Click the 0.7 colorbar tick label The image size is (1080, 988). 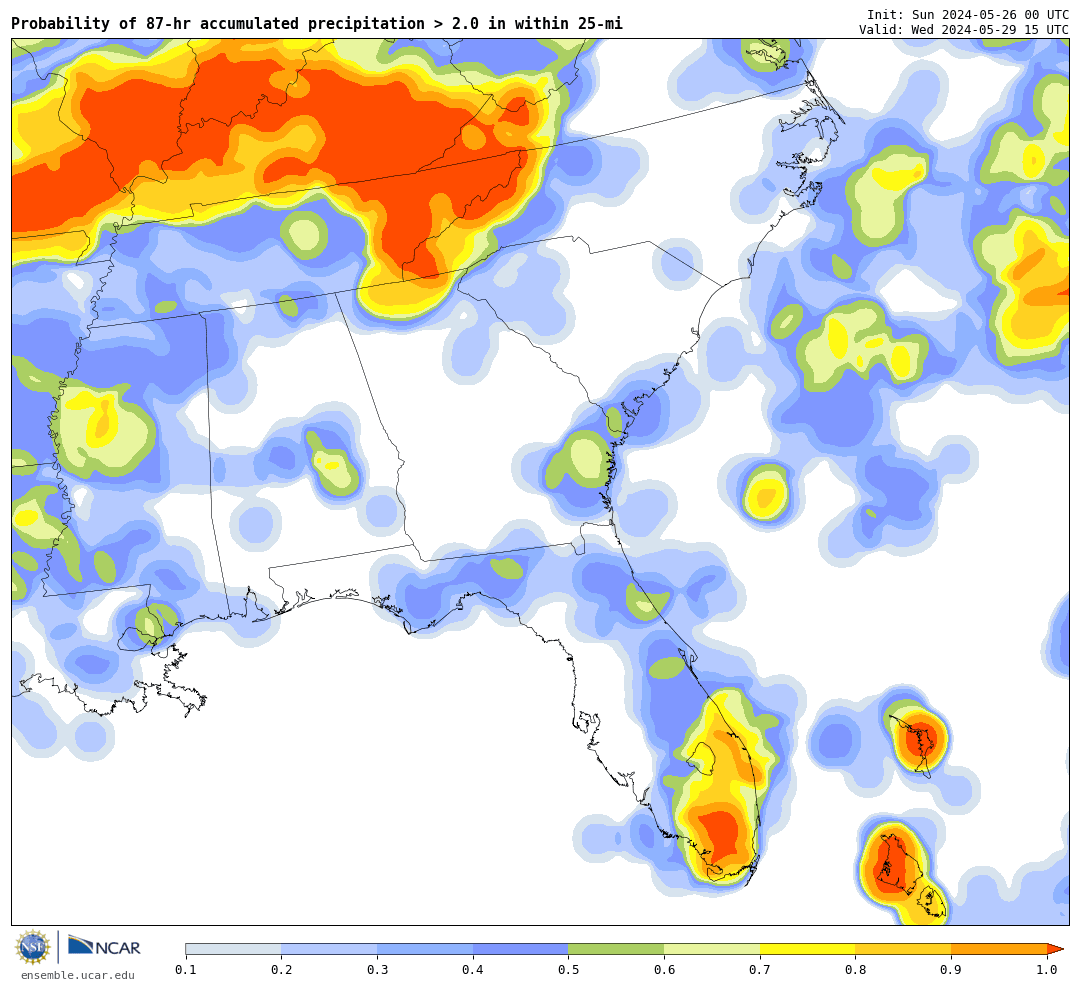tap(760, 970)
